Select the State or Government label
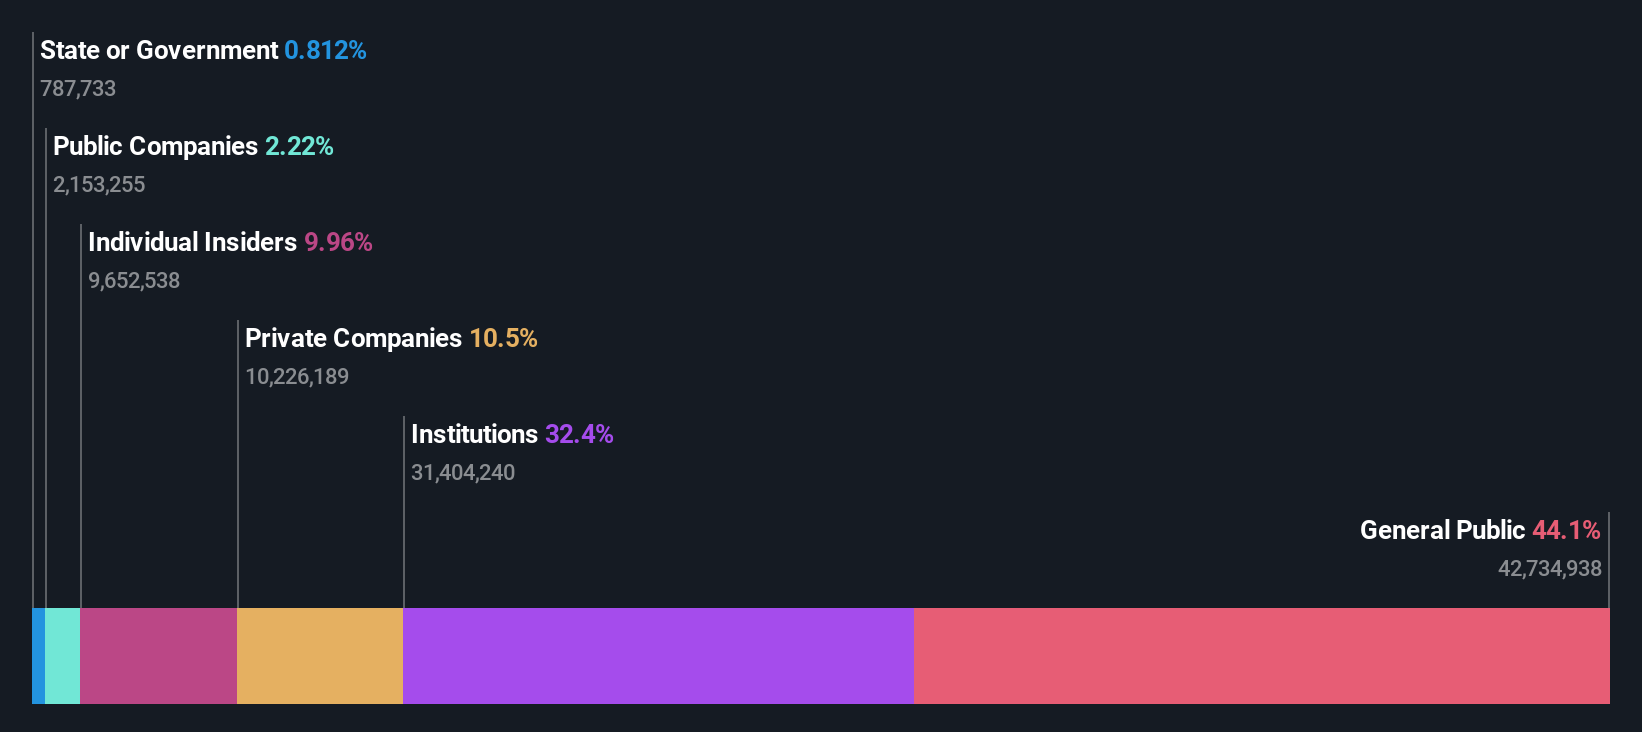The image size is (1642, 732). pos(159,50)
